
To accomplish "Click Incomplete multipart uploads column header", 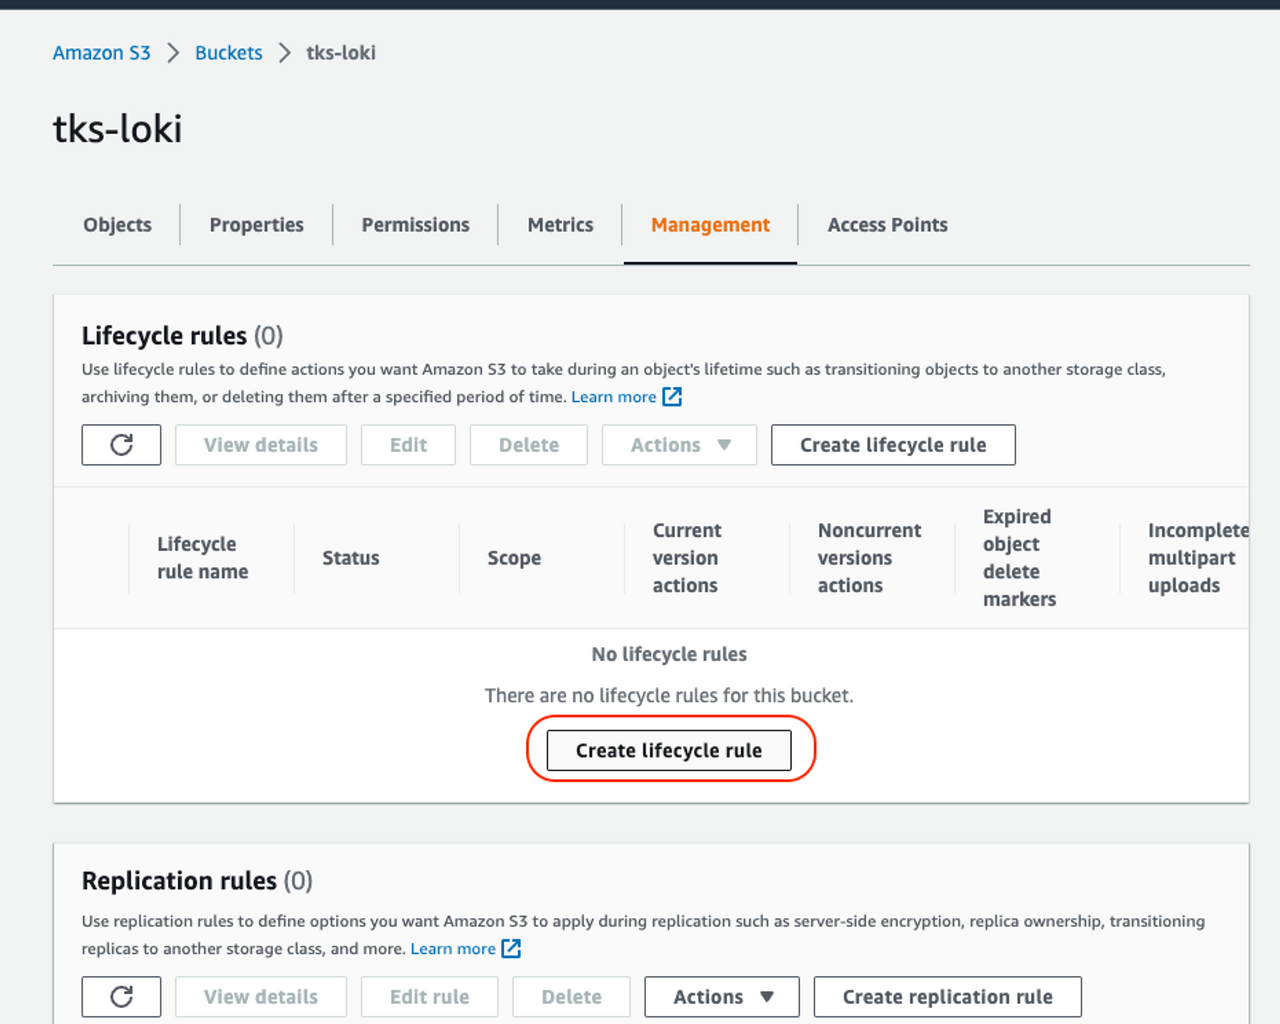I will coord(1198,558).
